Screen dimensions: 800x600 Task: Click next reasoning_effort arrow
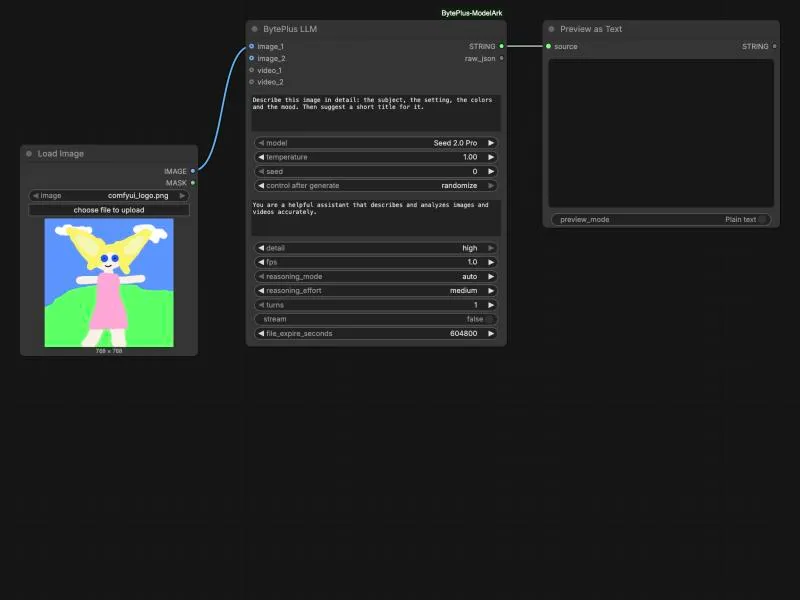click(491, 291)
